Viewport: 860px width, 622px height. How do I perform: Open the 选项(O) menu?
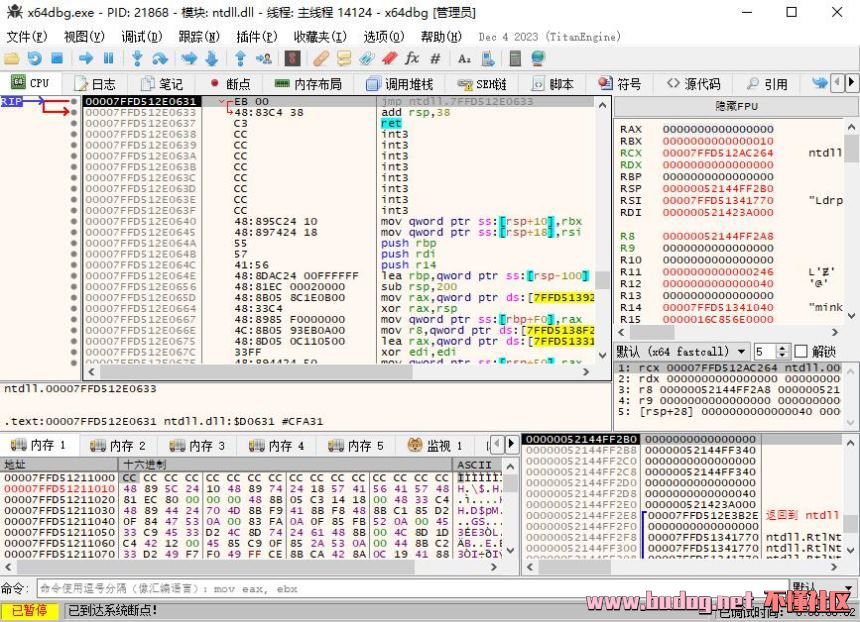click(x=384, y=37)
